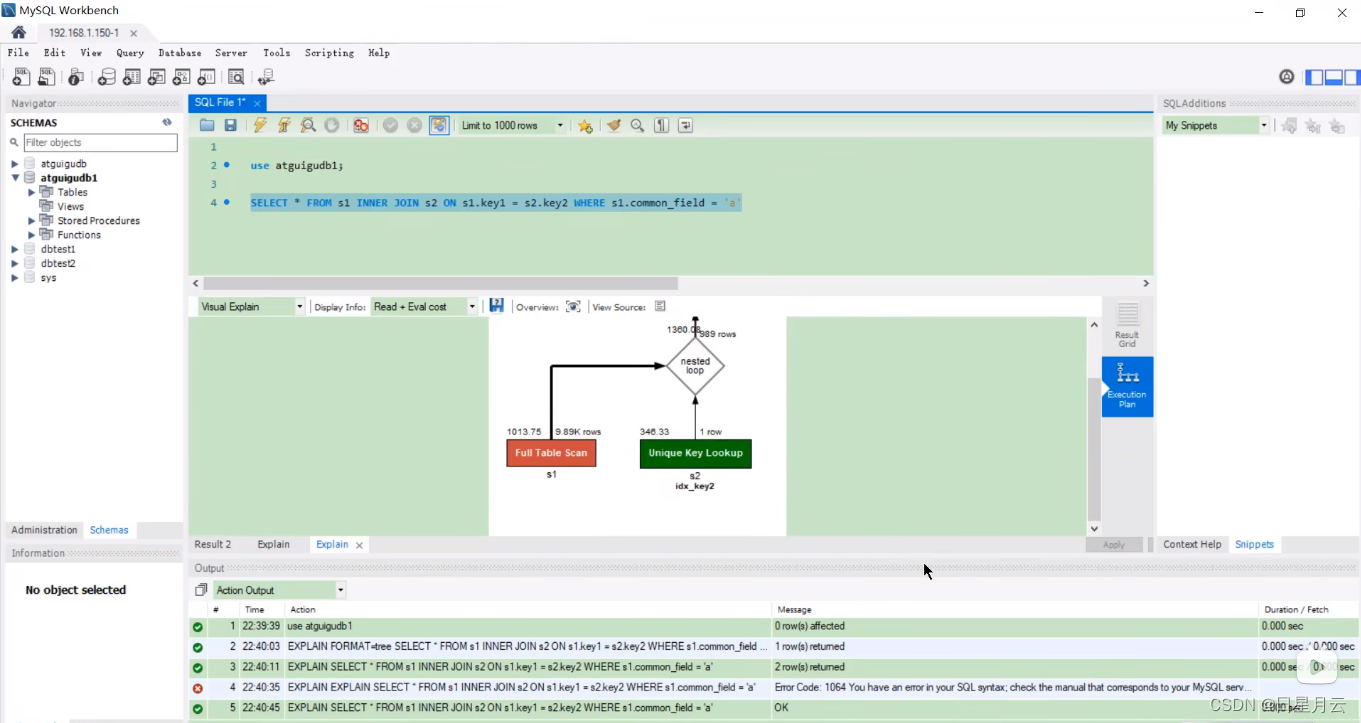Image resolution: width=1361 pixels, height=723 pixels.
Task: Rollback the transaction X icon
Action: (414, 125)
